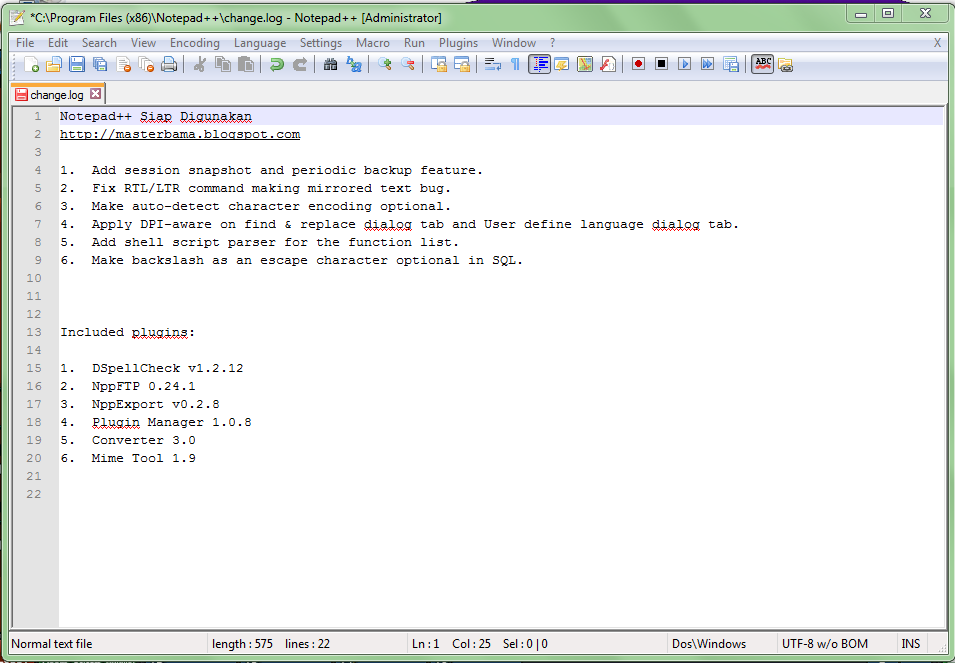
Task: Toggle show all characters pilcrow icon
Action: click(515, 64)
